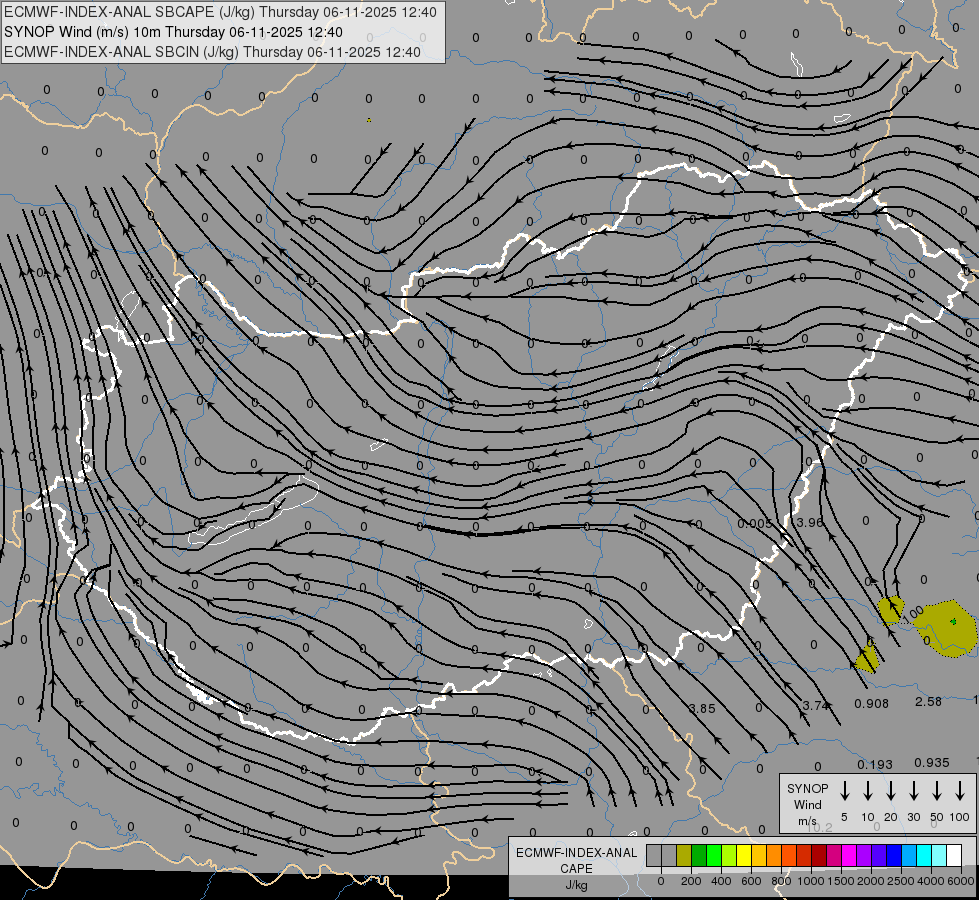
Task: Click the '4000' label on CAPE scale
Action: (x=931, y=881)
